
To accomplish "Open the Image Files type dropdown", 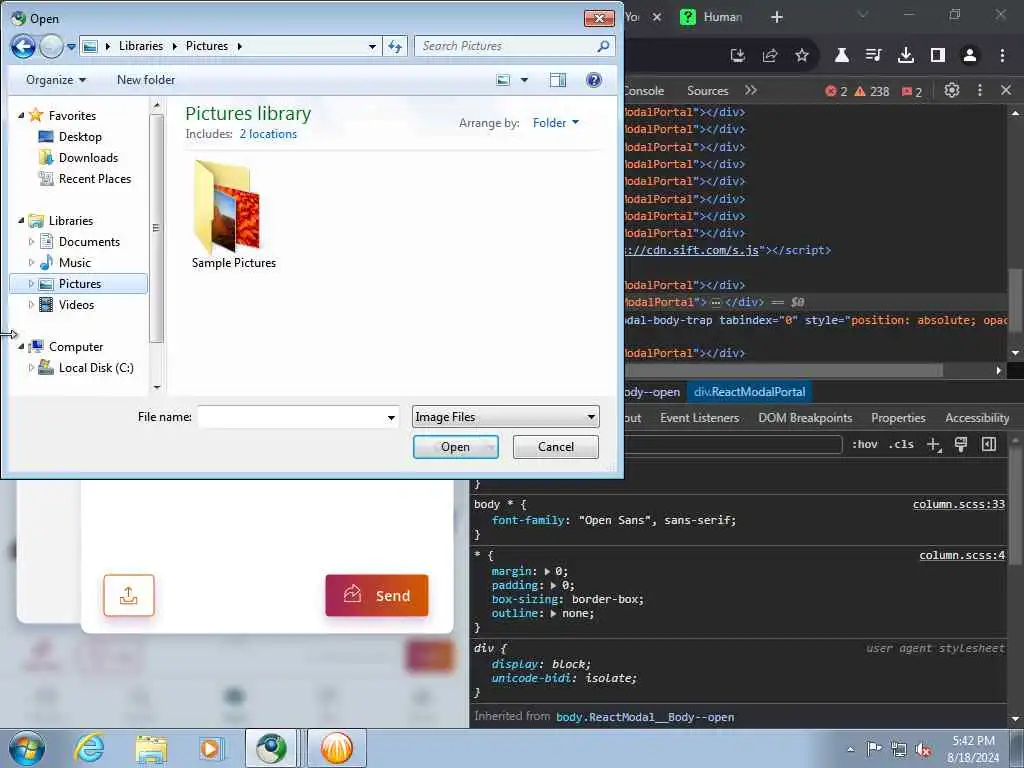I will 505,417.
